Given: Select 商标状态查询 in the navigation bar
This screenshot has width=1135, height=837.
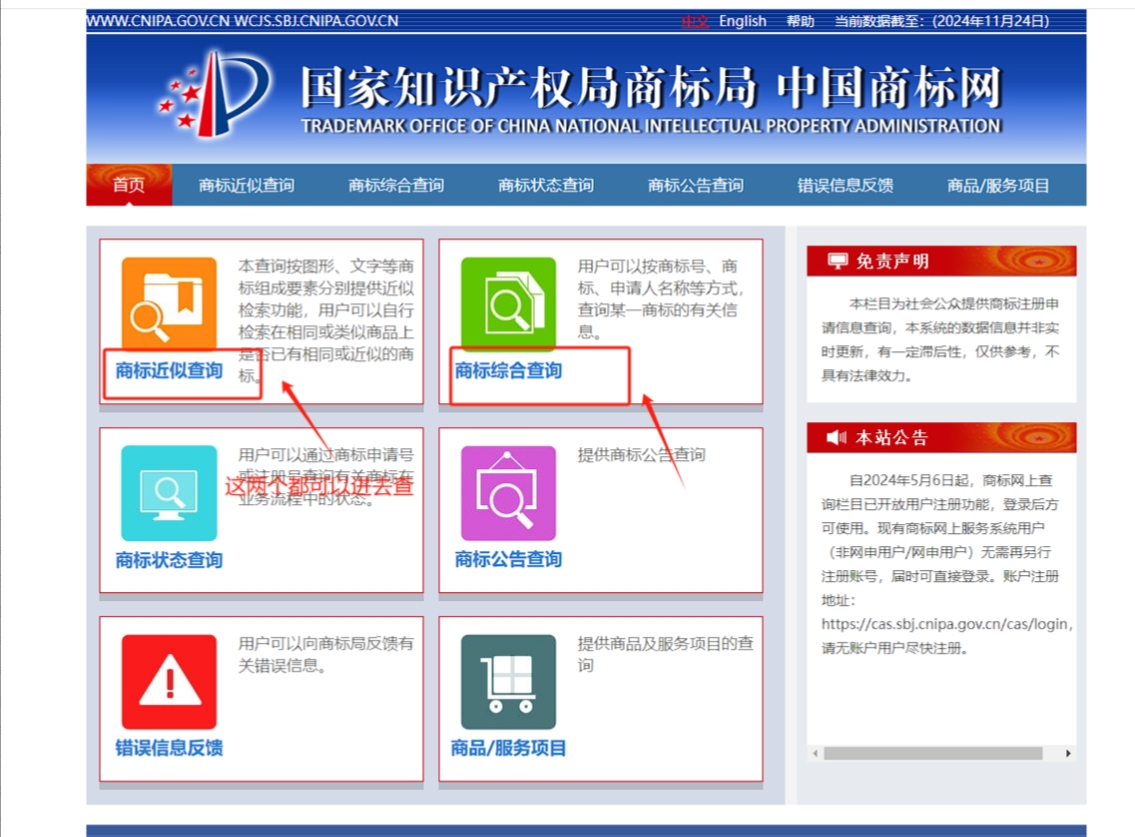Looking at the screenshot, I should pos(546,185).
